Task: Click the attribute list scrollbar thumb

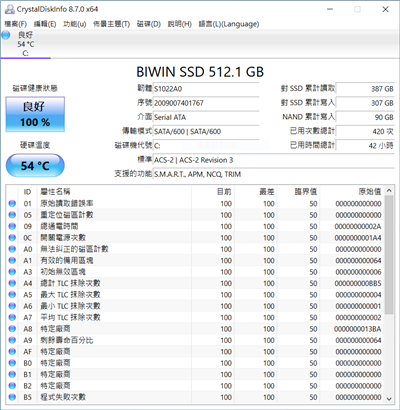Action: (389, 255)
